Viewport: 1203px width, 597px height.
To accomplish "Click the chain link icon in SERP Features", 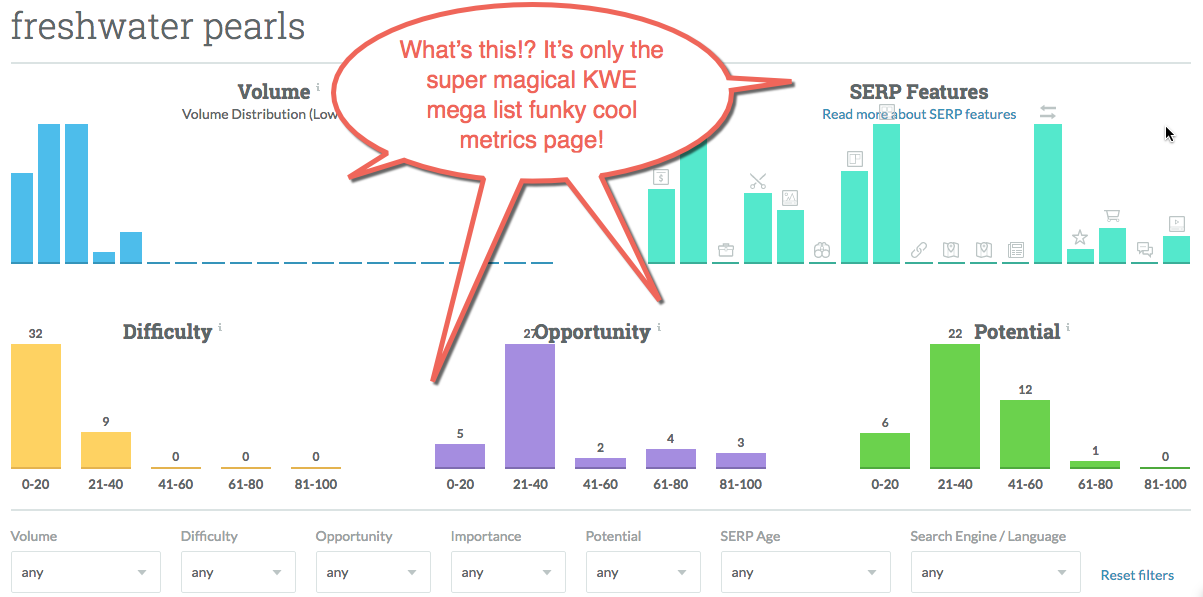I will (x=918, y=249).
